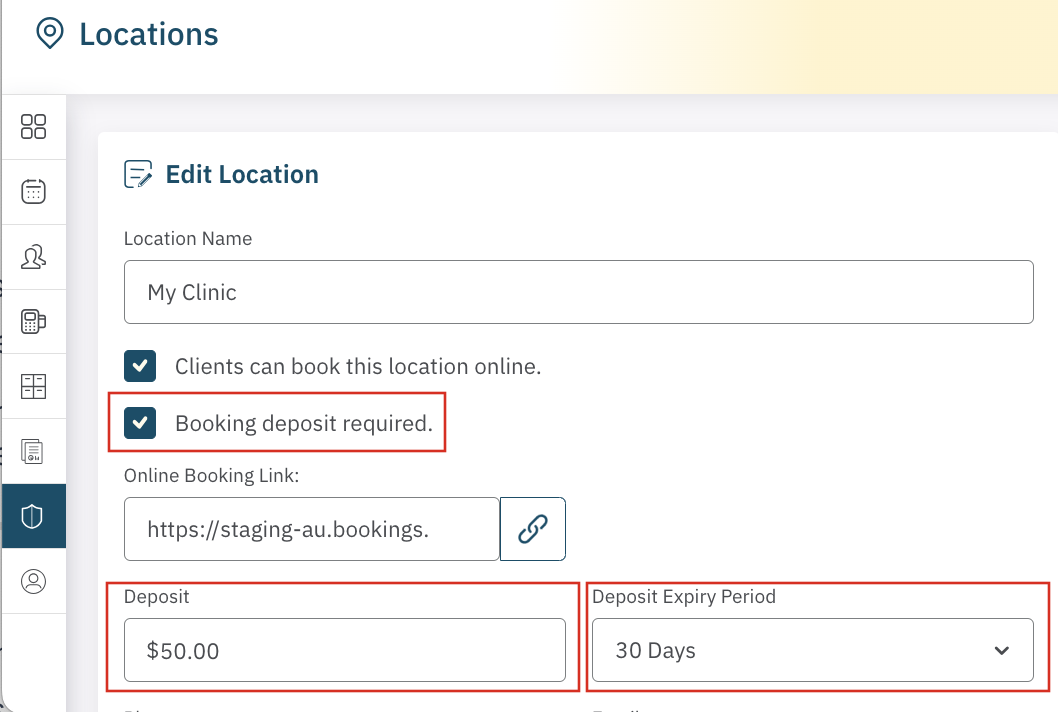Screen dimensions: 1058x712
Task: Expand the Deposit Expiry Period dropdown
Action: tap(812, 651)
